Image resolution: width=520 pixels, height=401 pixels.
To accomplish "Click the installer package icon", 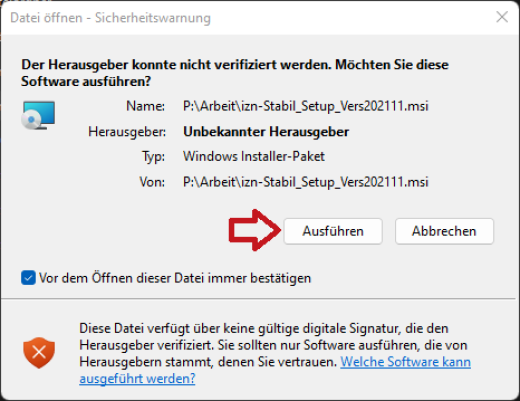I will (x=38, y=115).
